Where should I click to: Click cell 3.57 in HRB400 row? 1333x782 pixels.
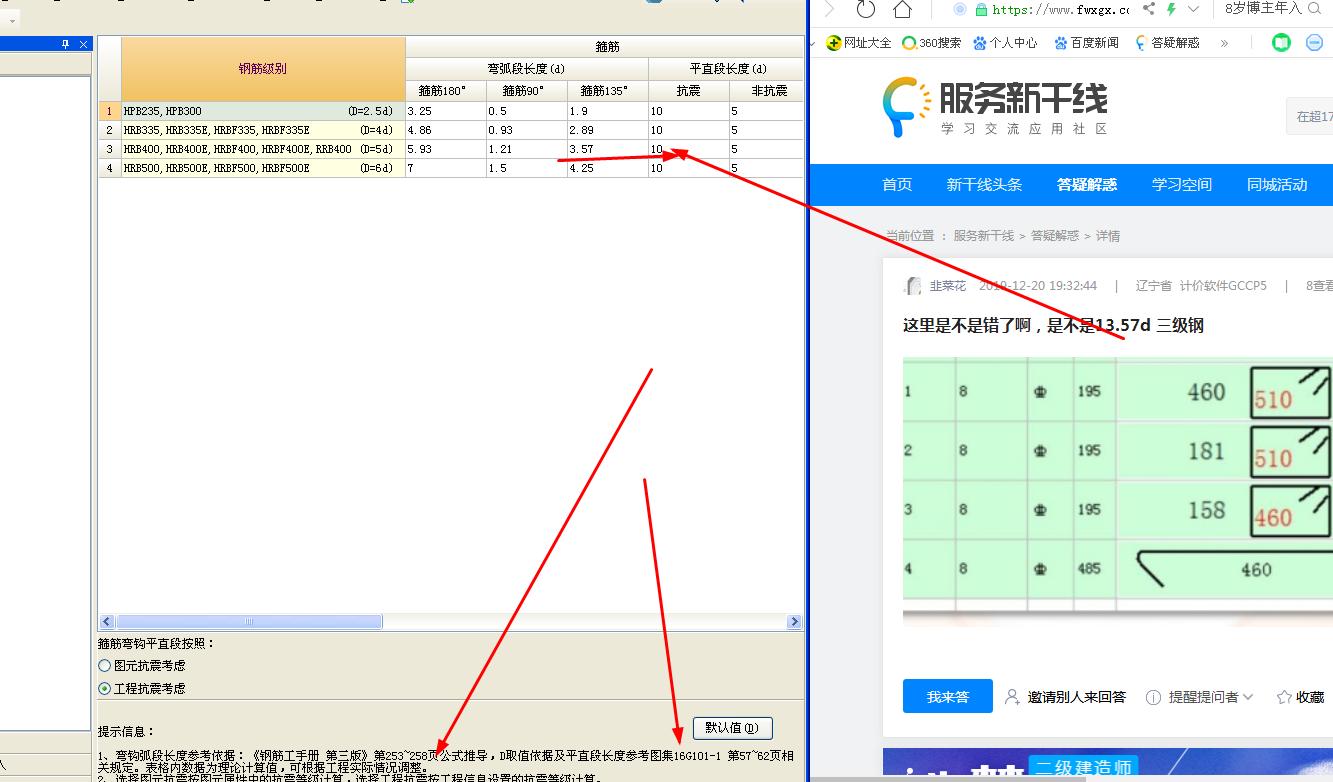pyautogui.click(x=607, y=149)
